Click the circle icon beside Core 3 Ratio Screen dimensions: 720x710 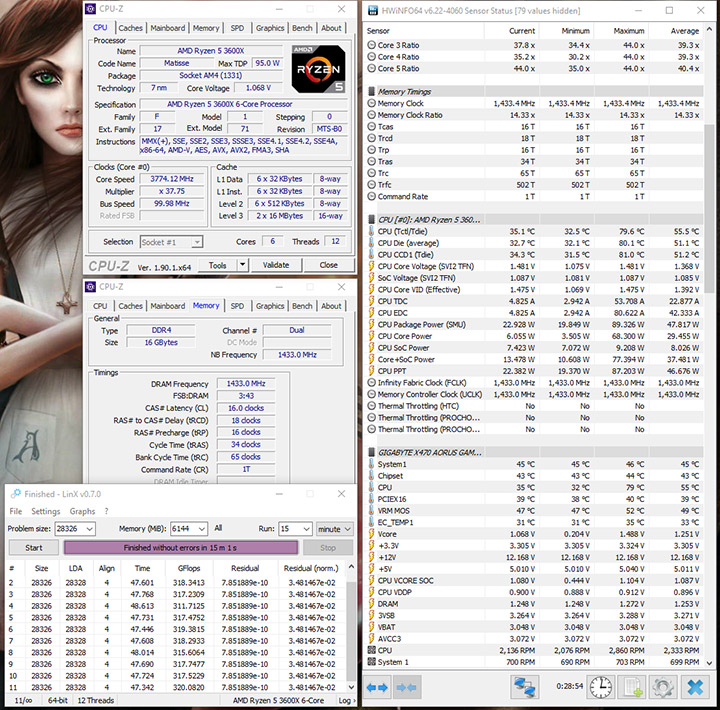[x=371, y=45]
